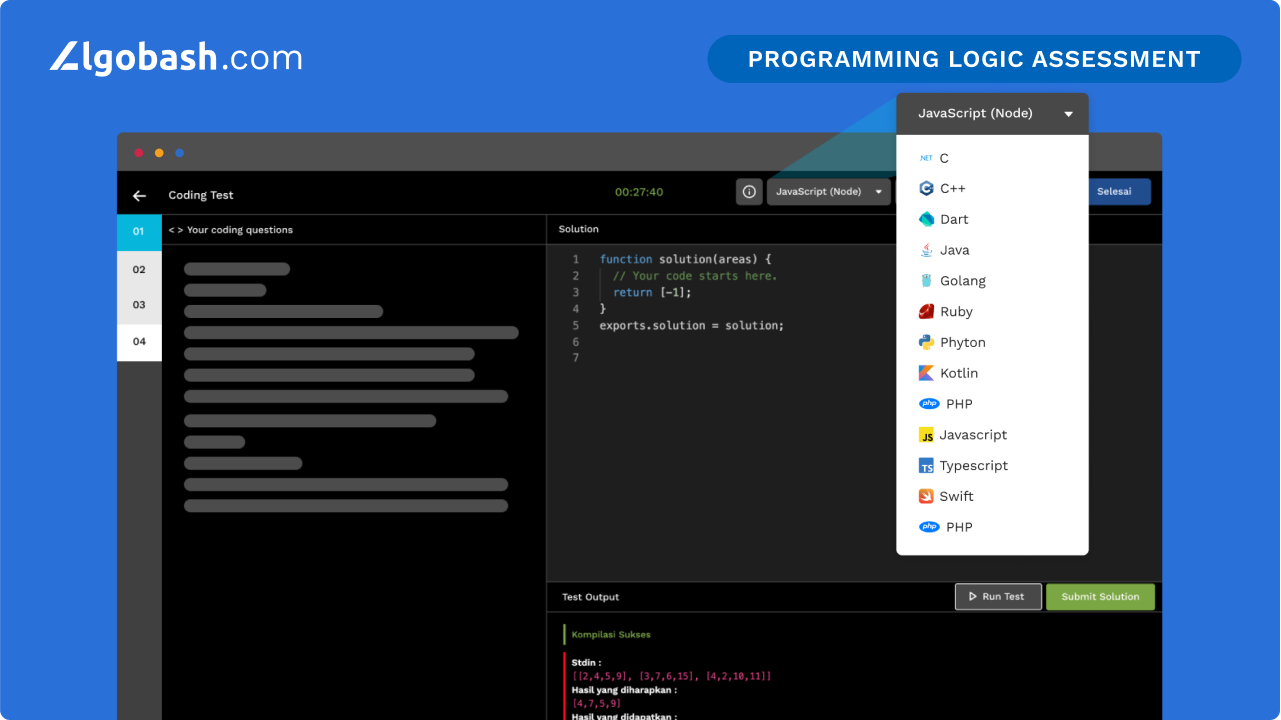Click the Kotlin logo icon
1281x720 pixels.
coord(926,373)
